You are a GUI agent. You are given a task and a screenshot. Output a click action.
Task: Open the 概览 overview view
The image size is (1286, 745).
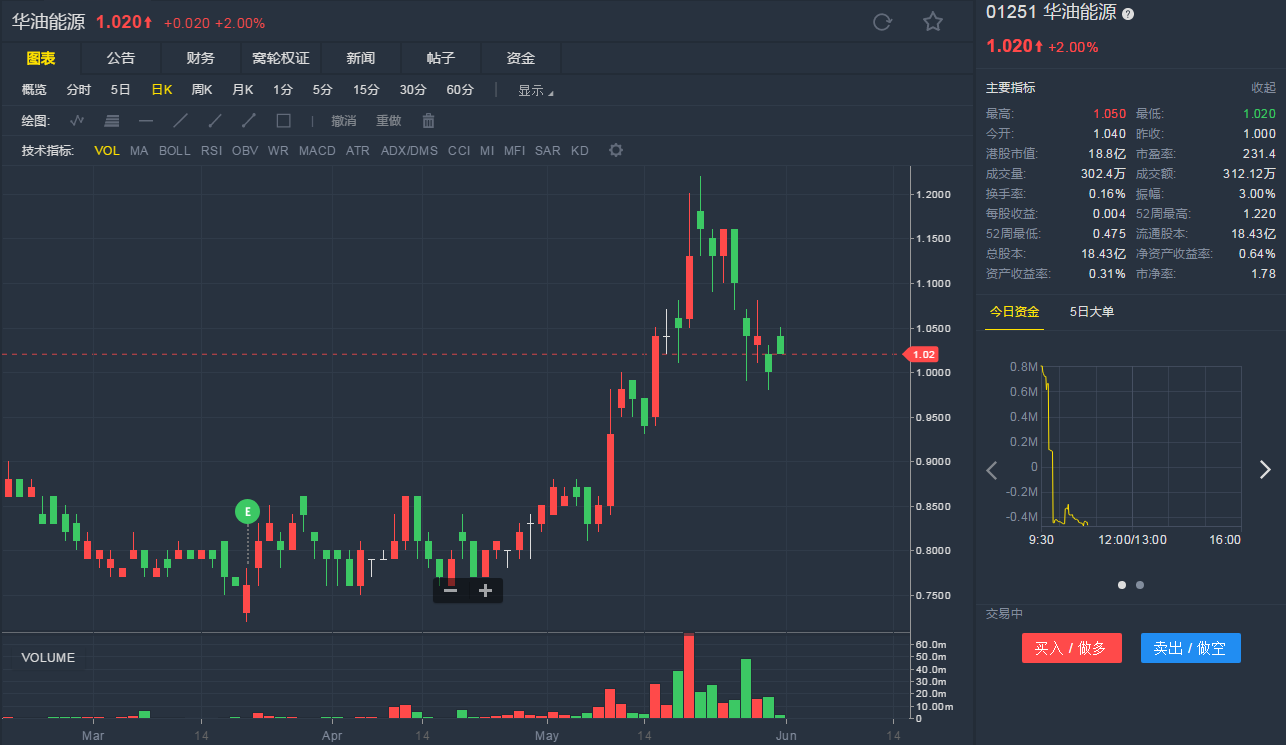[x=34, y=90]
